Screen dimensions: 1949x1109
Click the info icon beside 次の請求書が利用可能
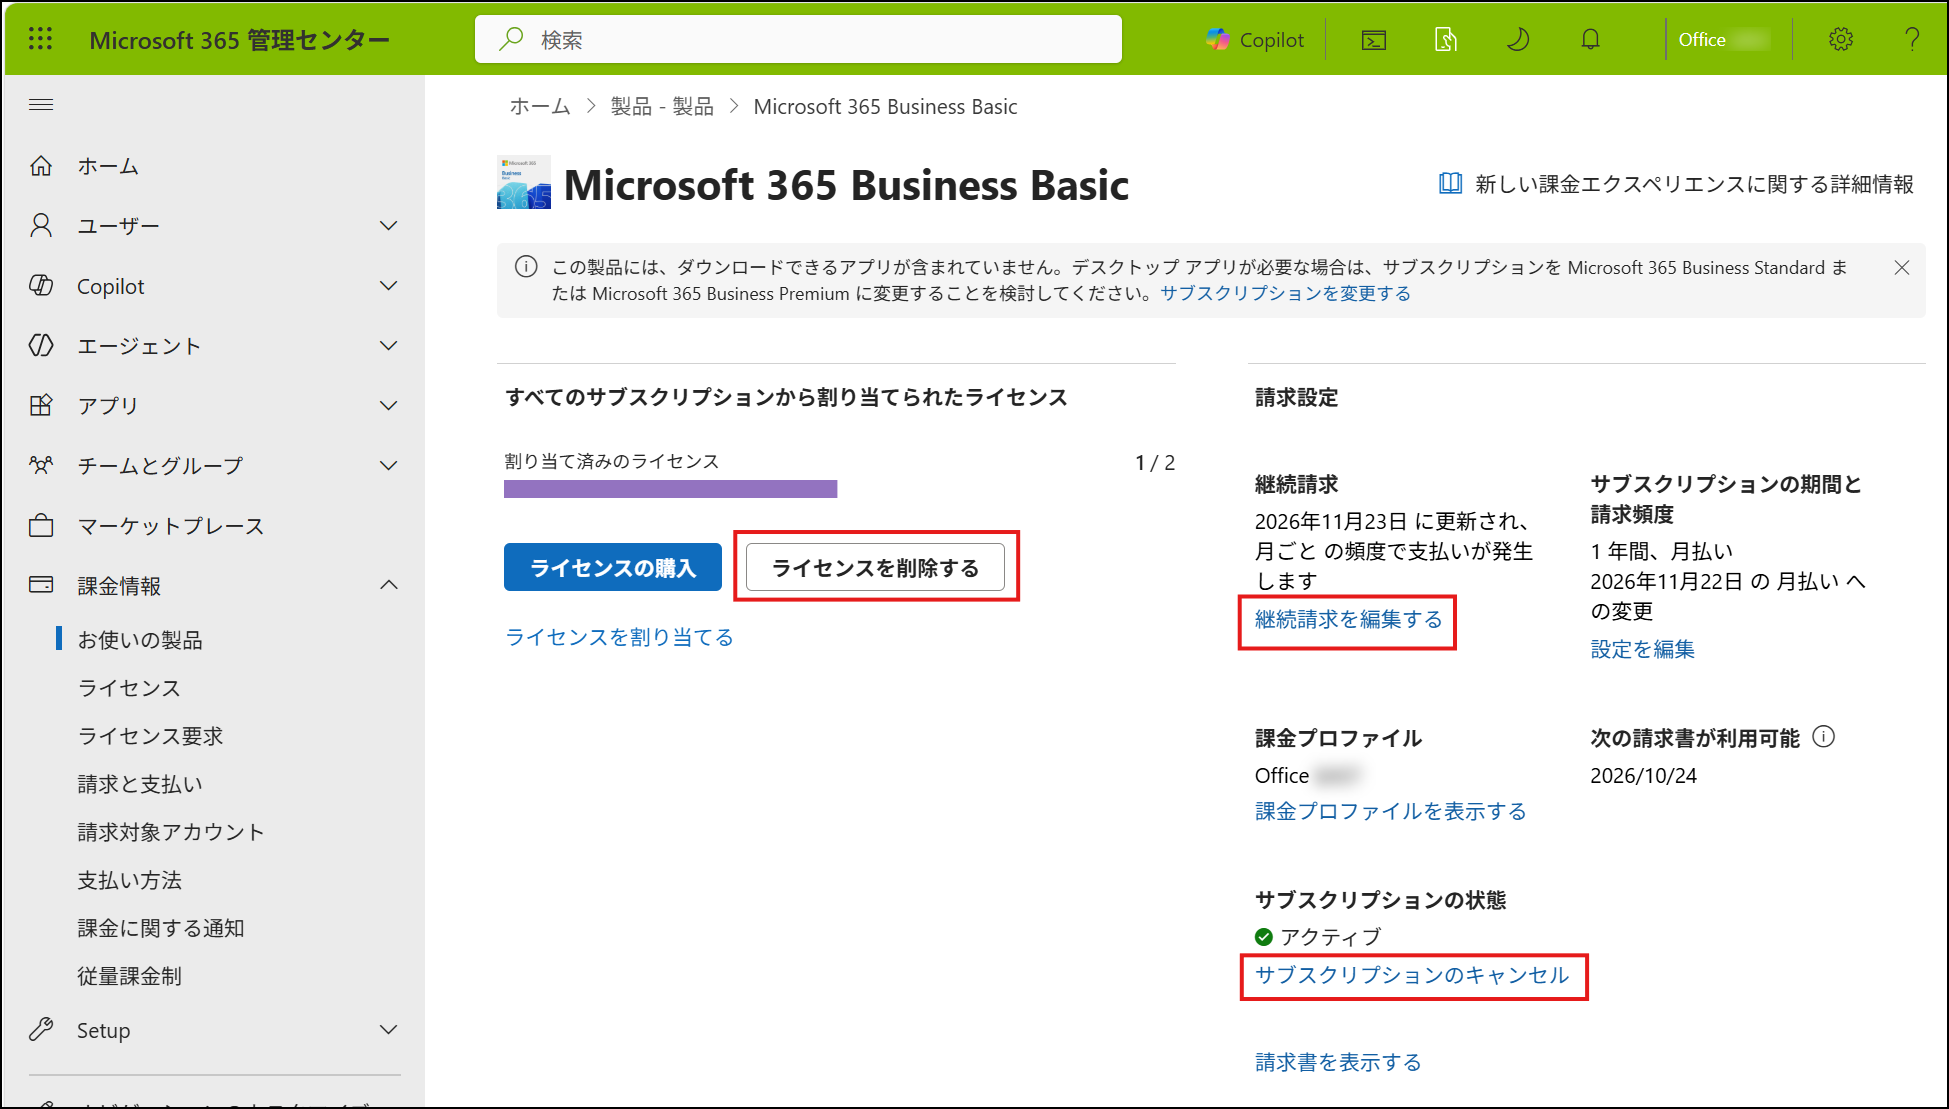[1824, 737]
